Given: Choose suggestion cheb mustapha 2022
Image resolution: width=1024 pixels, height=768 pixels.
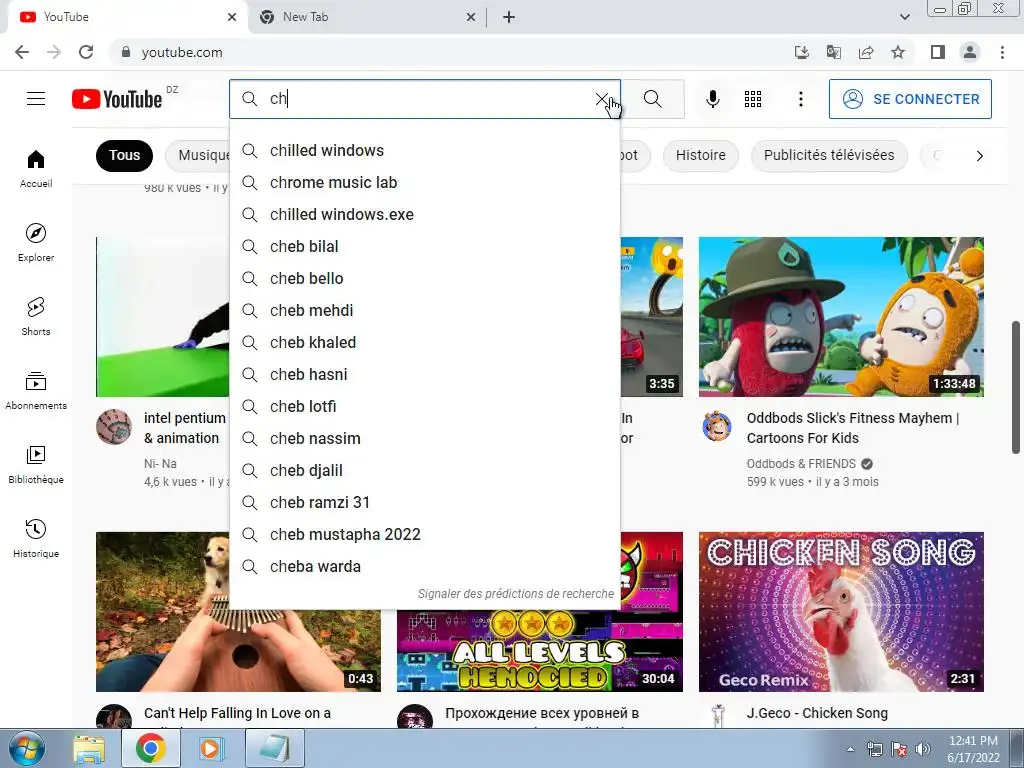Looking at the screenshot, I should coord(424,534).
